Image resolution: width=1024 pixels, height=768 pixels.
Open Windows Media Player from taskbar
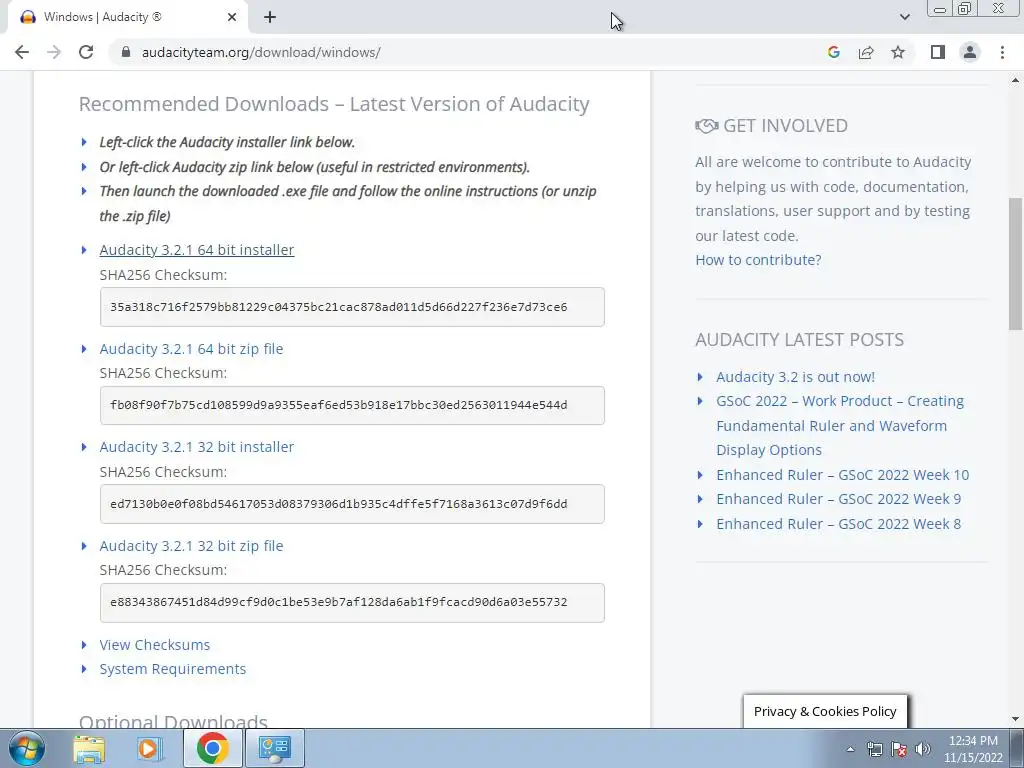pos(150,748)
